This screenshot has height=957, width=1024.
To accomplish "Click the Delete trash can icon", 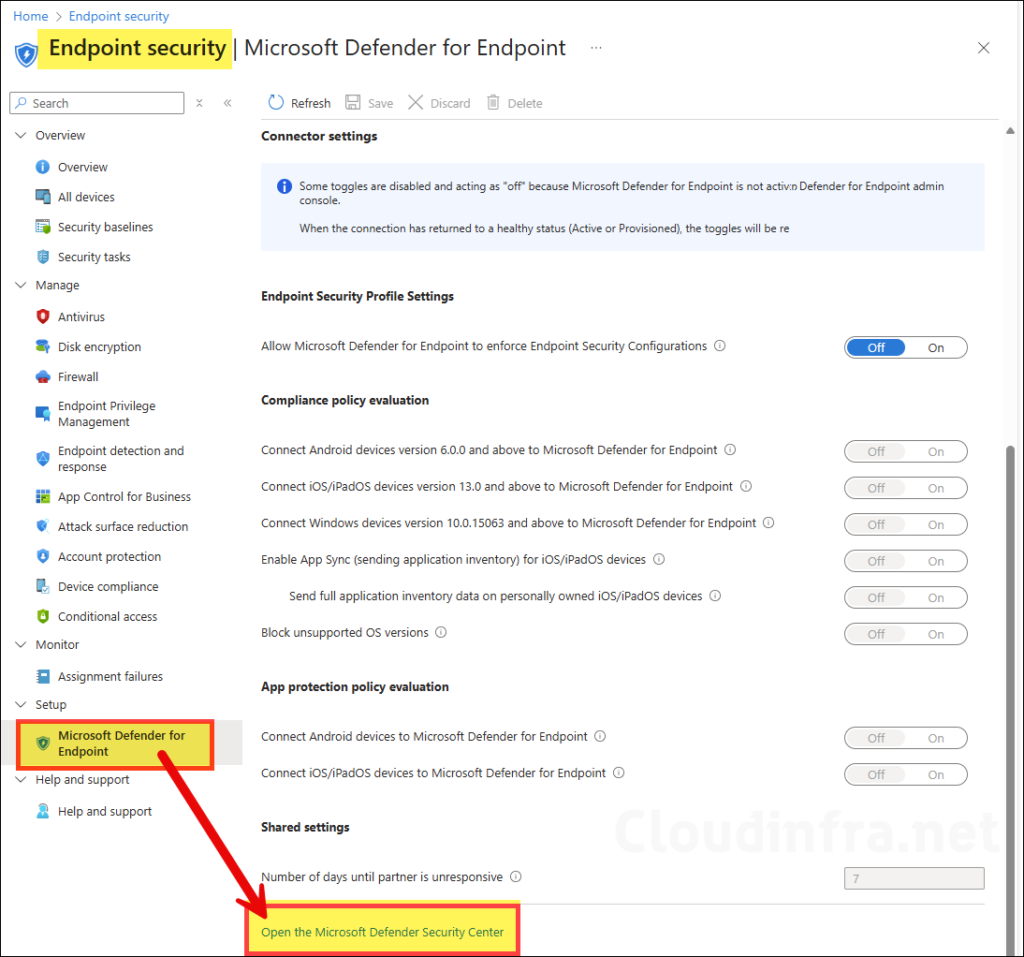I will click(x=493, y=103).
